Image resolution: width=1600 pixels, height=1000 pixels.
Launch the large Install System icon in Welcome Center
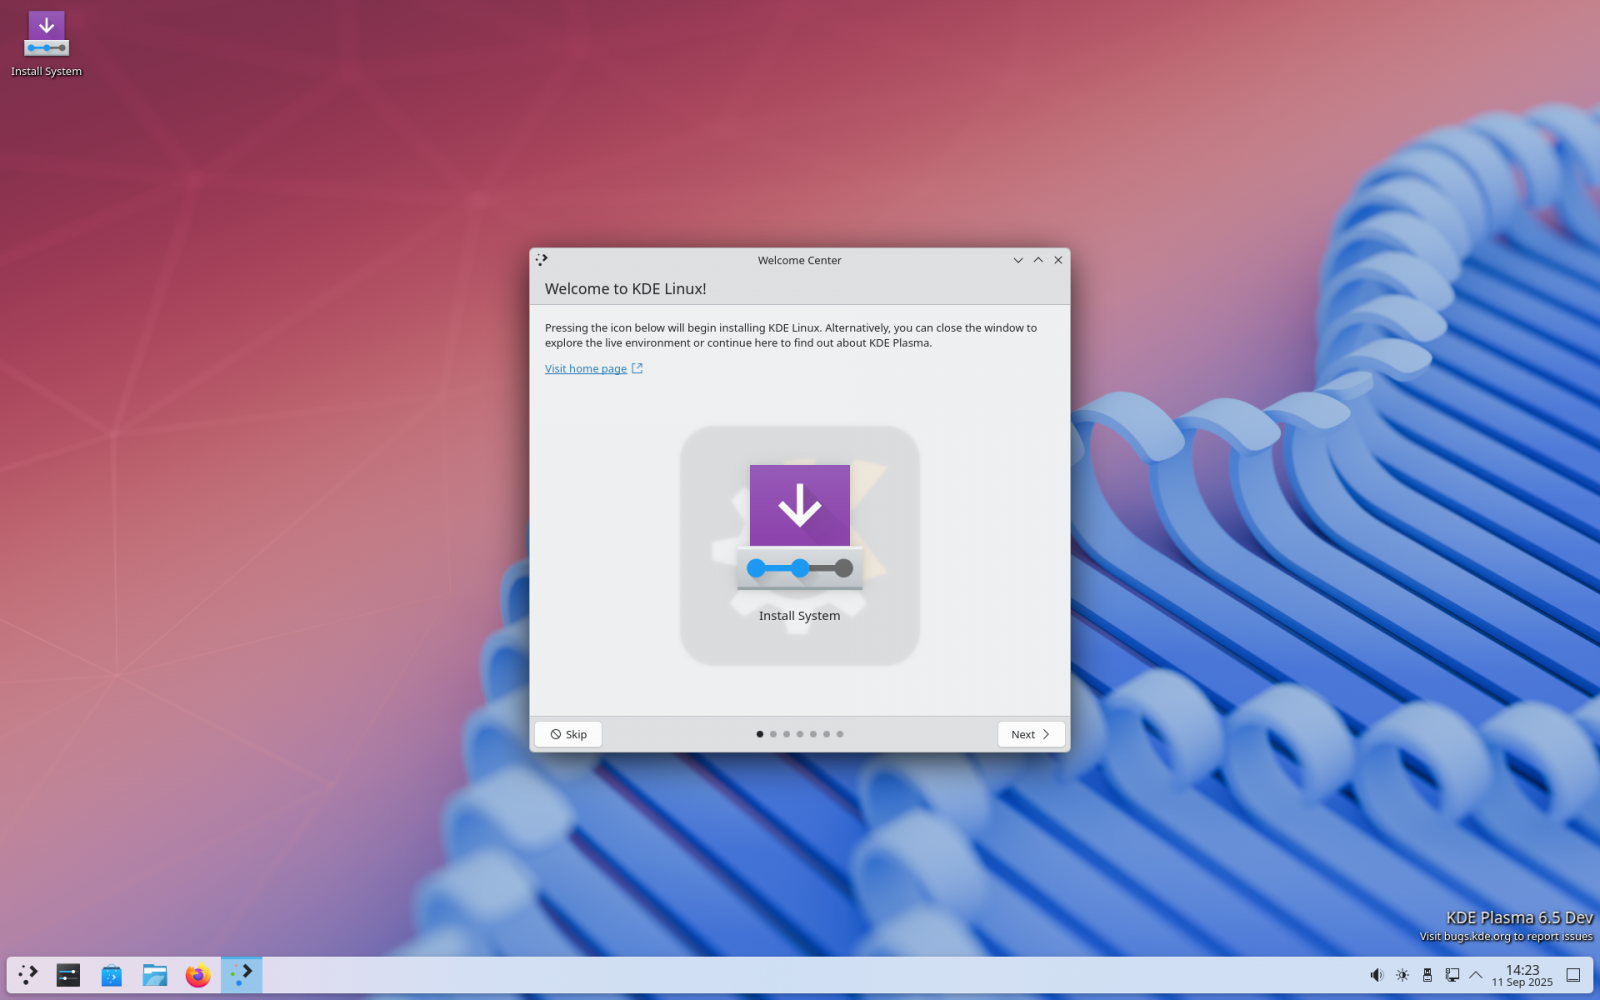coord(799,545)
